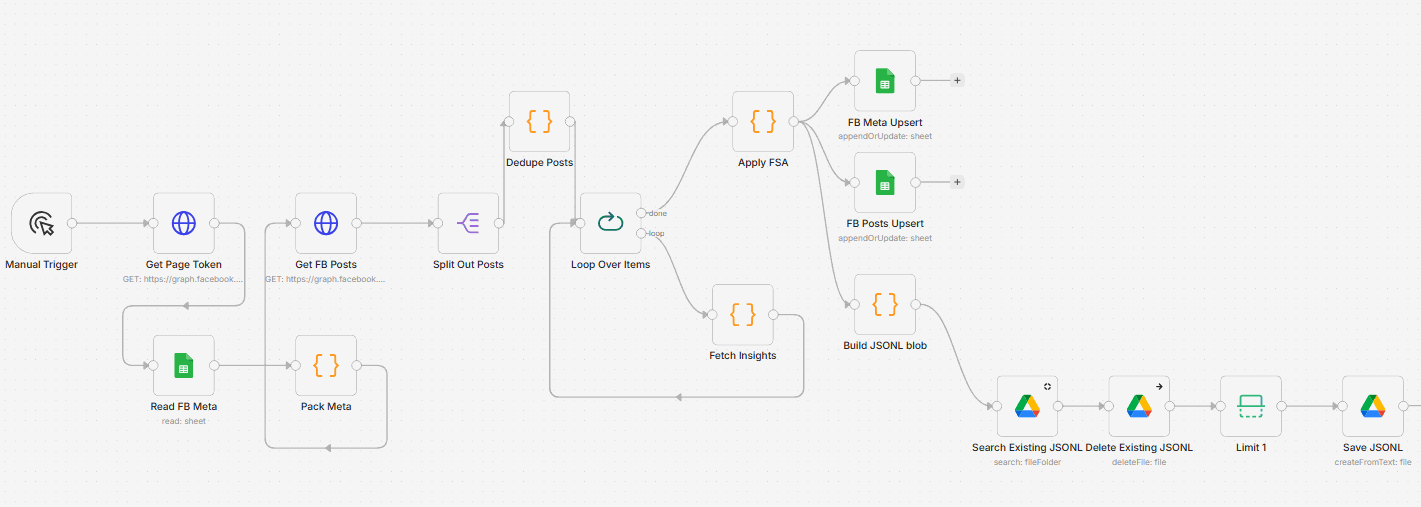The width and height of the screenshot is (1421, 507).
Task: Open the Get Page Token HTTP node
Action: [184, 223]
